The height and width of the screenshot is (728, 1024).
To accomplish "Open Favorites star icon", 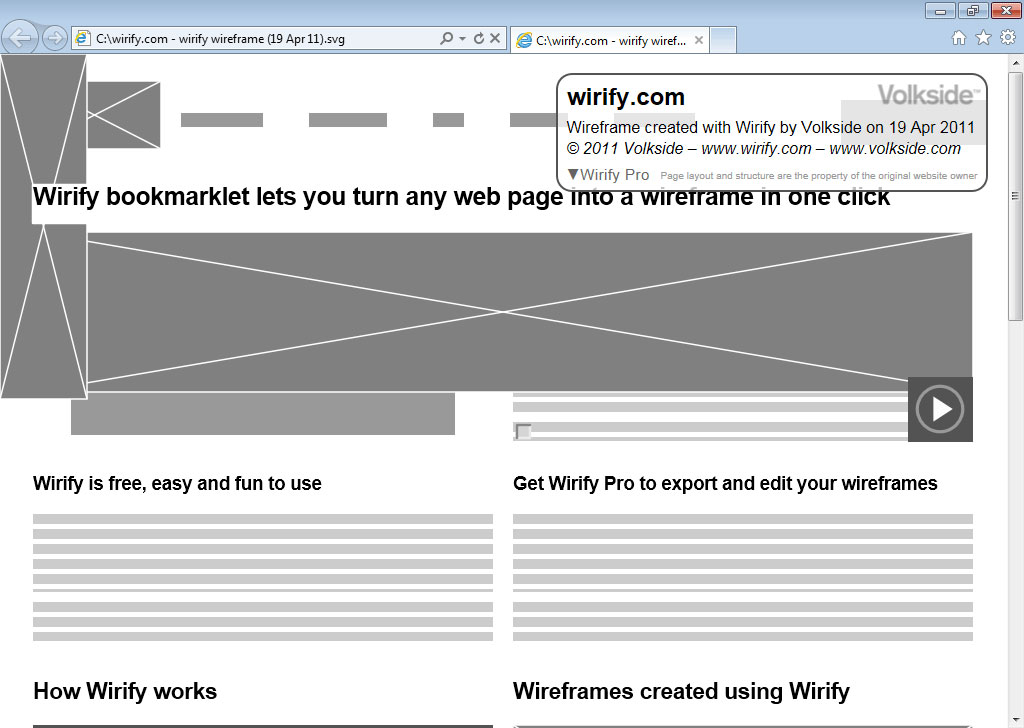I will point(983,38).
